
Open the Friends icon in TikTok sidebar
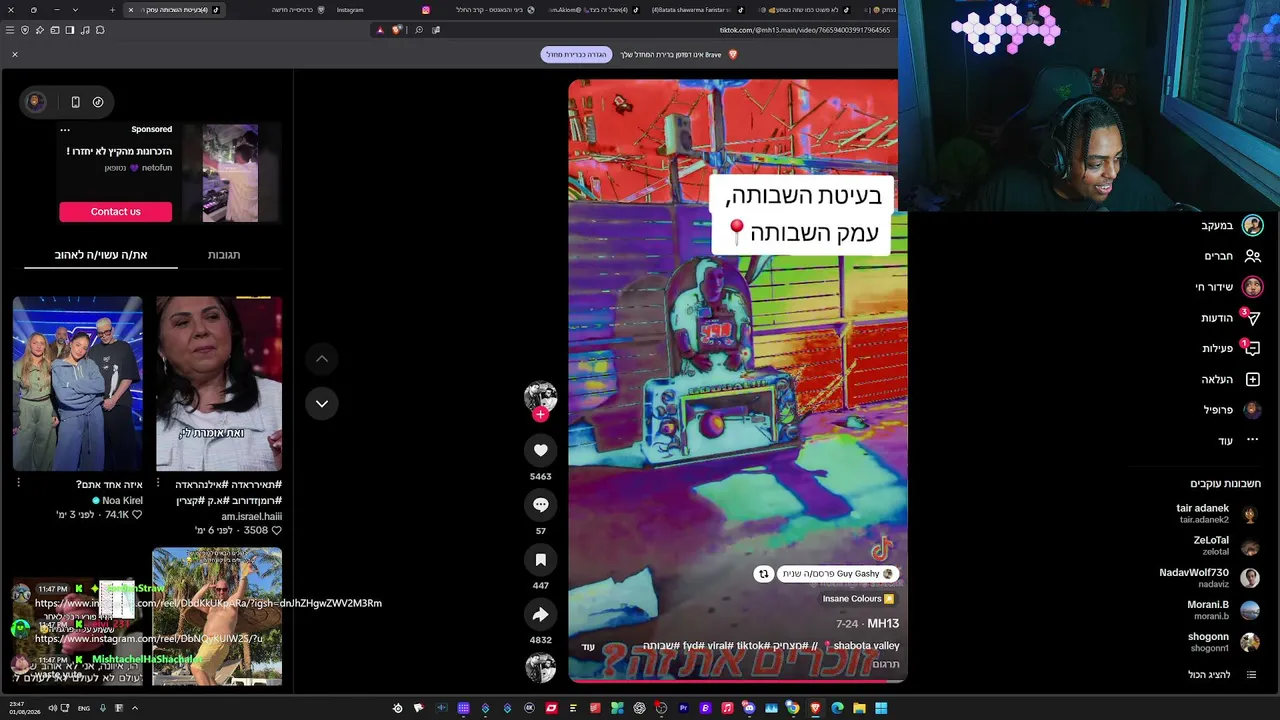point(1252,256)
